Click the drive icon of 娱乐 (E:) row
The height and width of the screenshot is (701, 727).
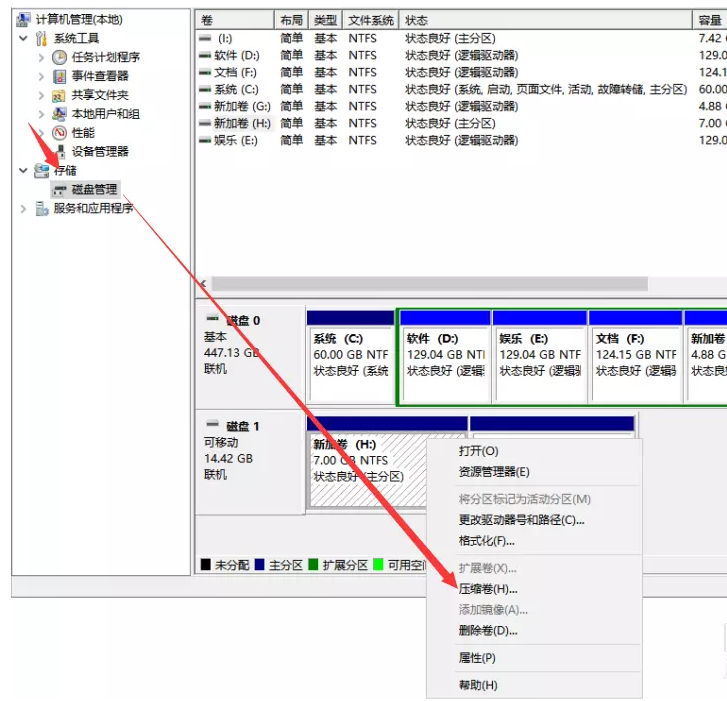point(205,140)
